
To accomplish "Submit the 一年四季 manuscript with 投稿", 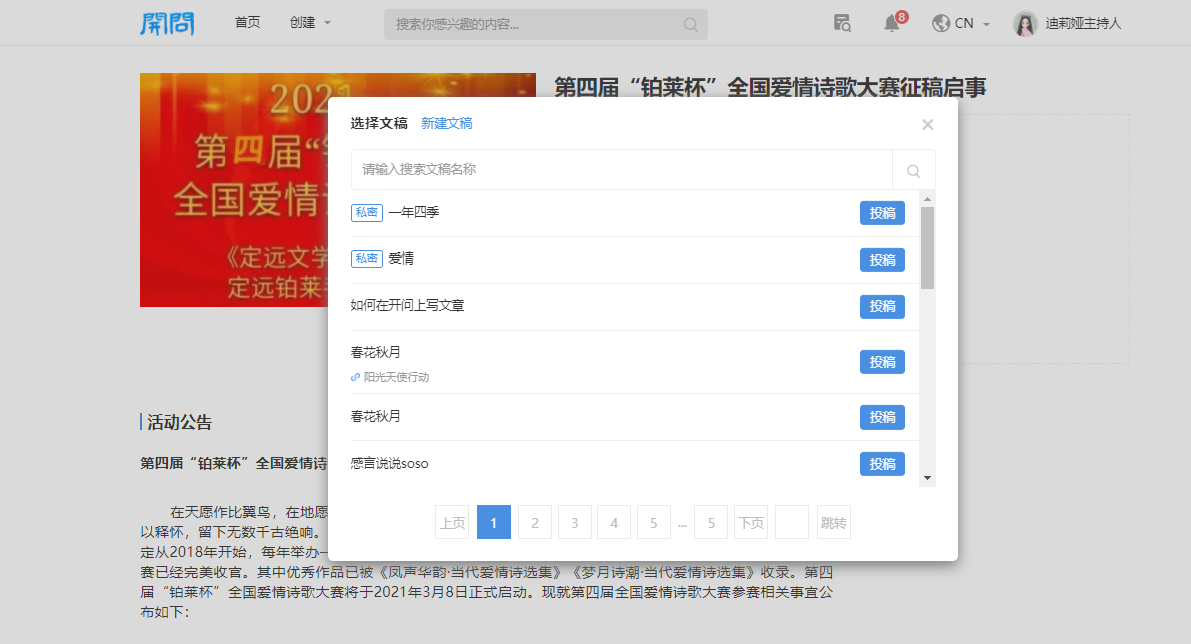I will point(883,213).
